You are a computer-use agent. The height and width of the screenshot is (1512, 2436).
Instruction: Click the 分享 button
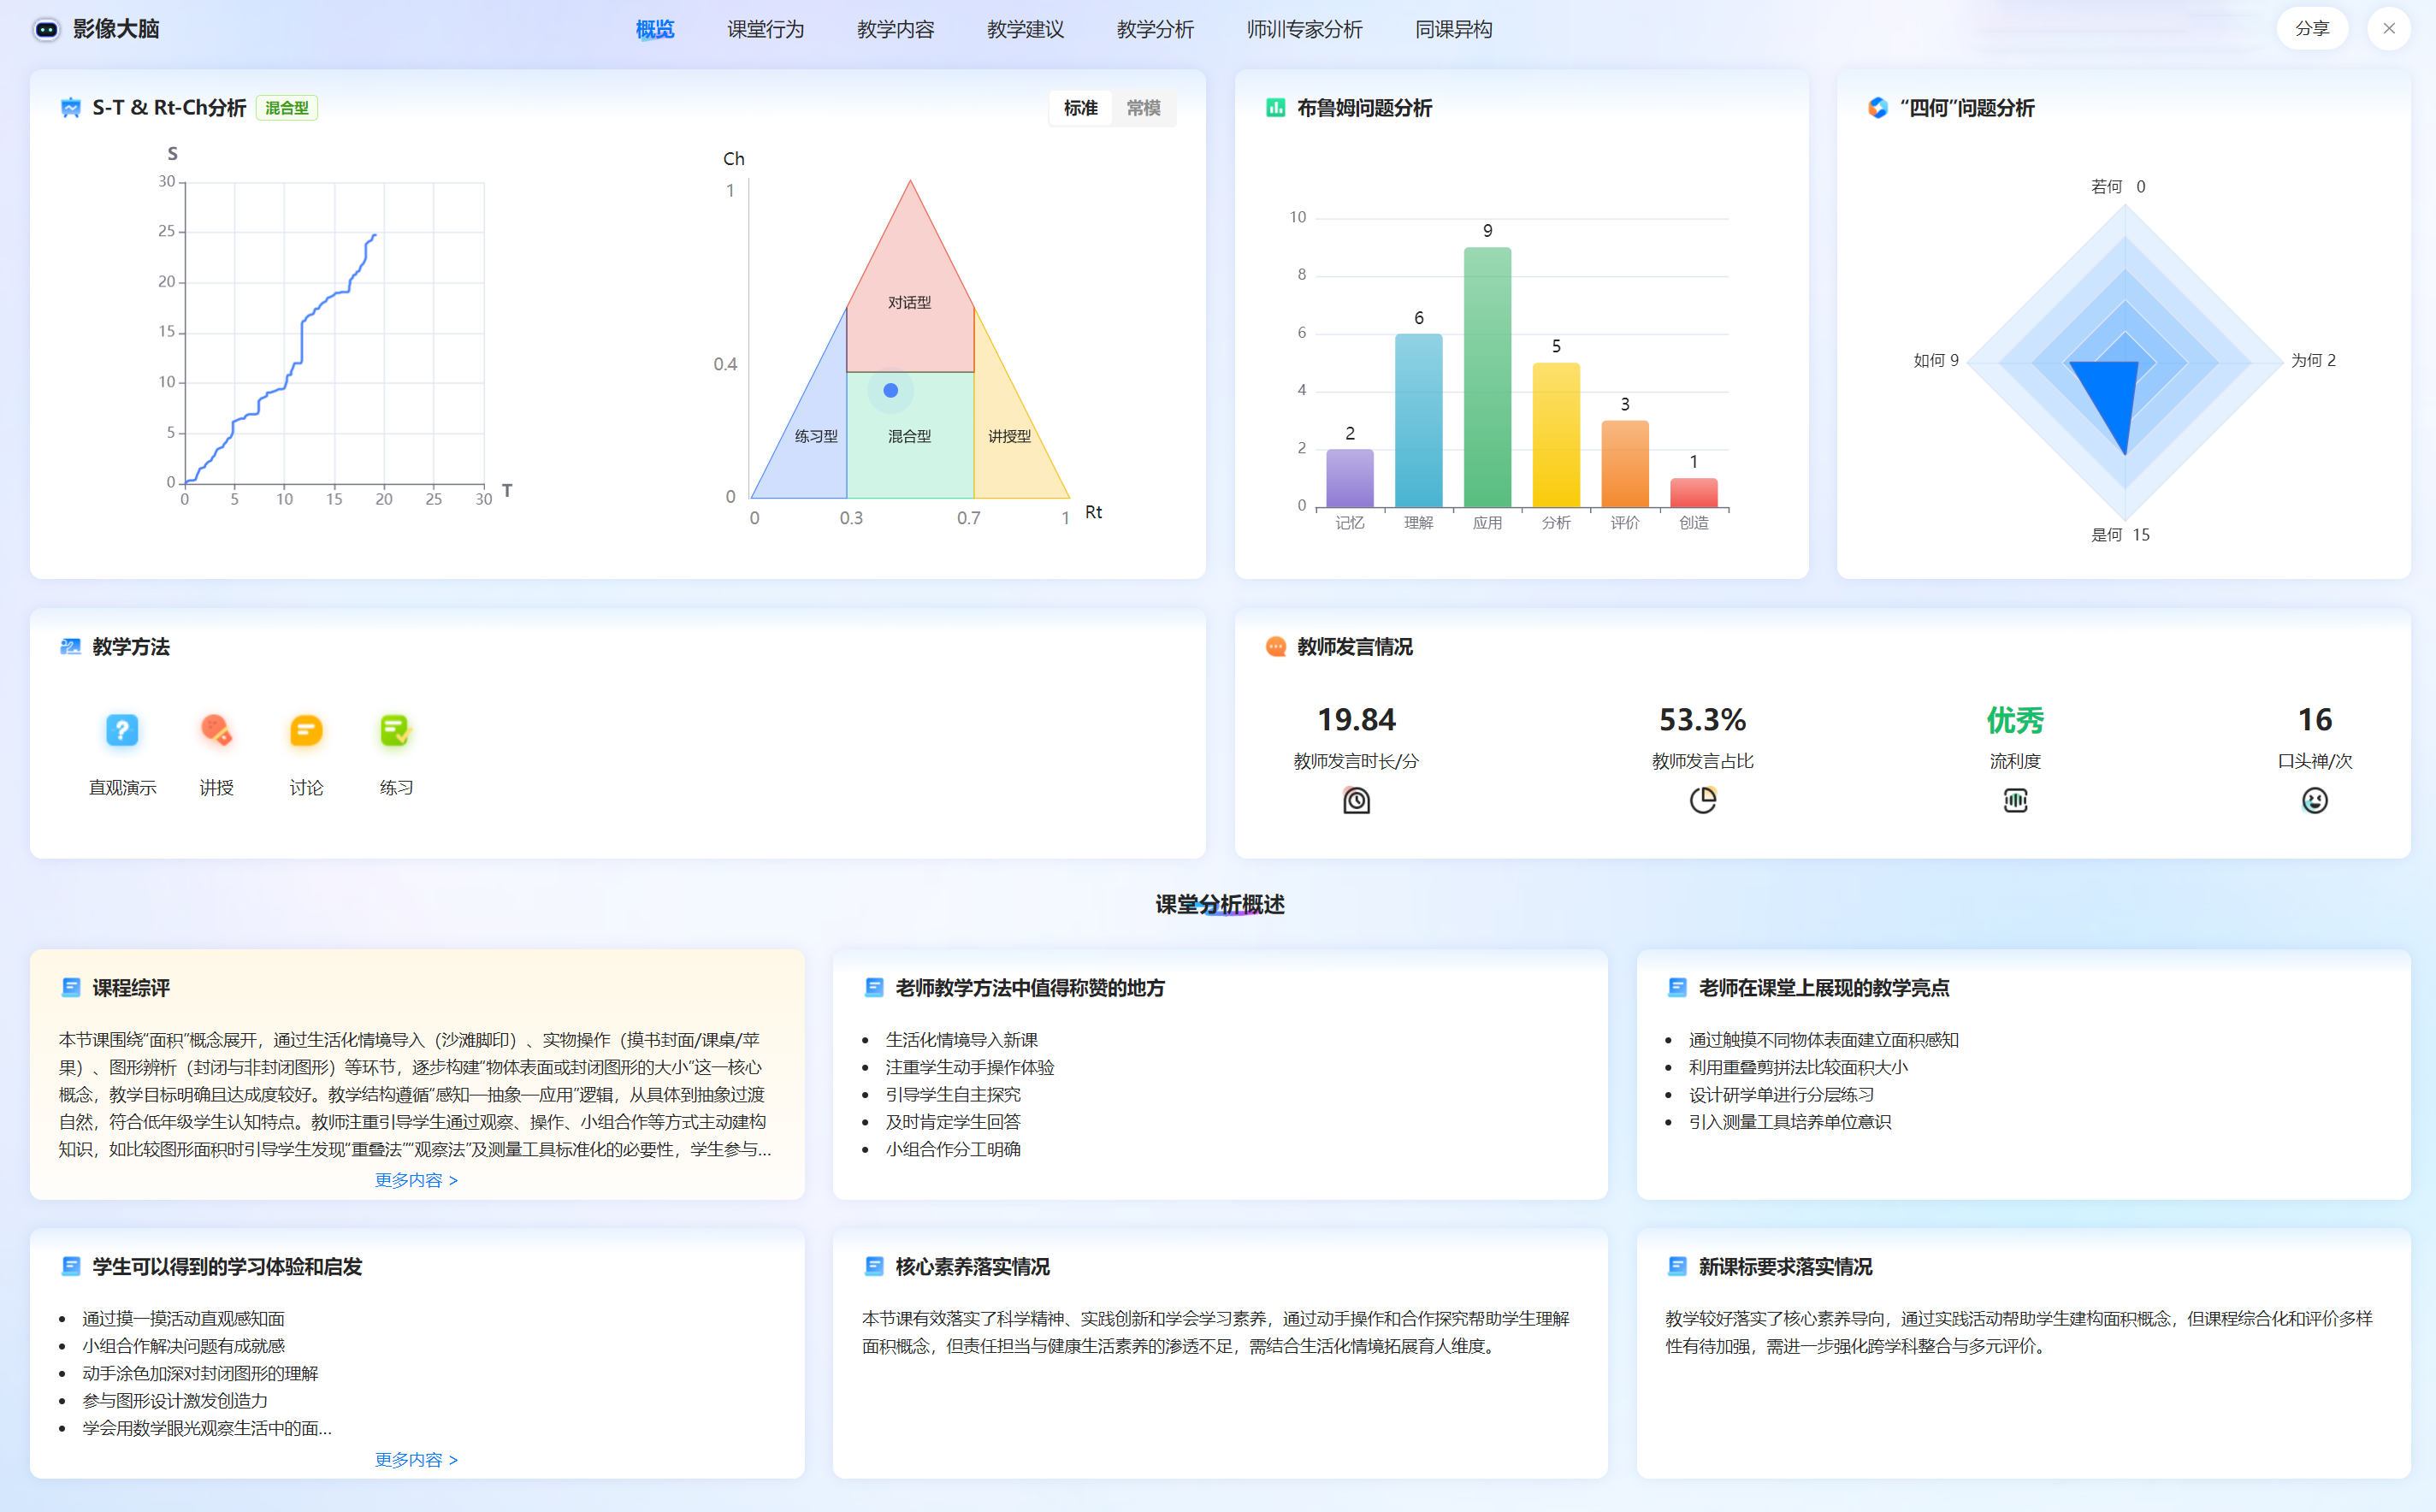pos(2312,28)
